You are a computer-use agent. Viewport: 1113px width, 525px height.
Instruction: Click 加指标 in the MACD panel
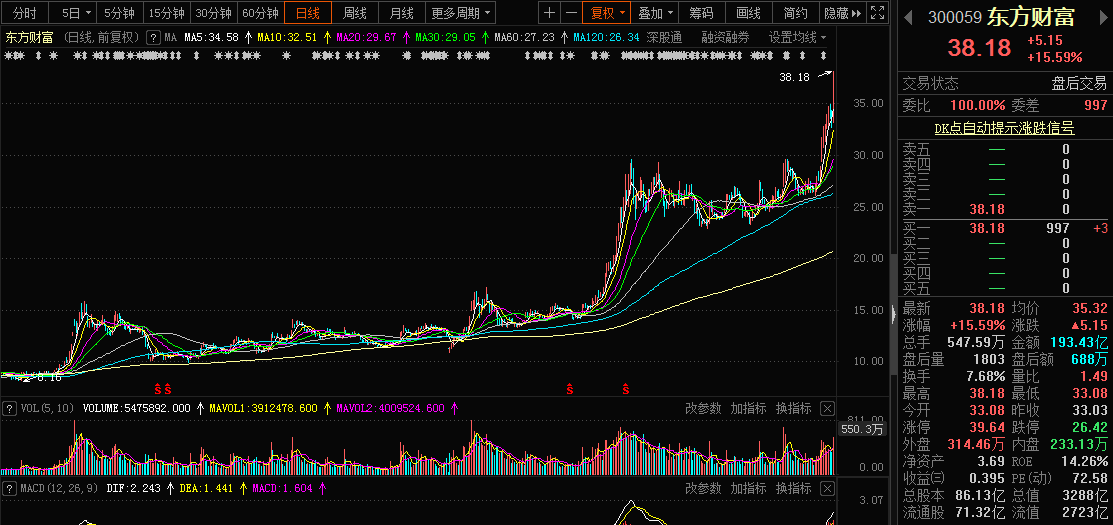point(748,488)
